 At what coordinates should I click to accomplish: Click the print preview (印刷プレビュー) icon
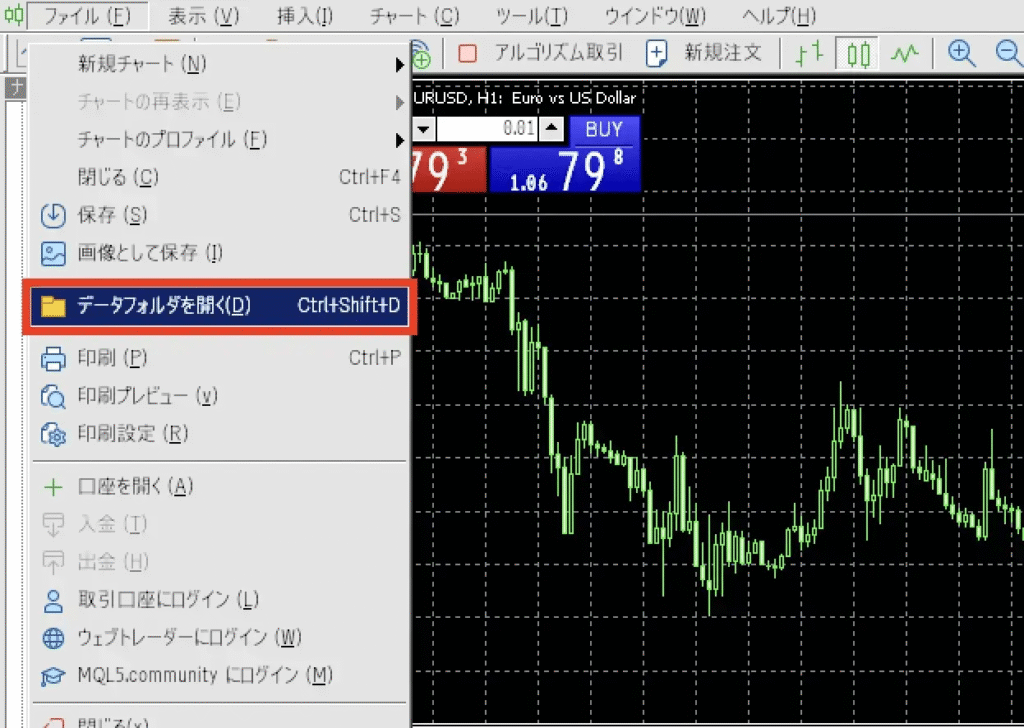tap(51, 396)
